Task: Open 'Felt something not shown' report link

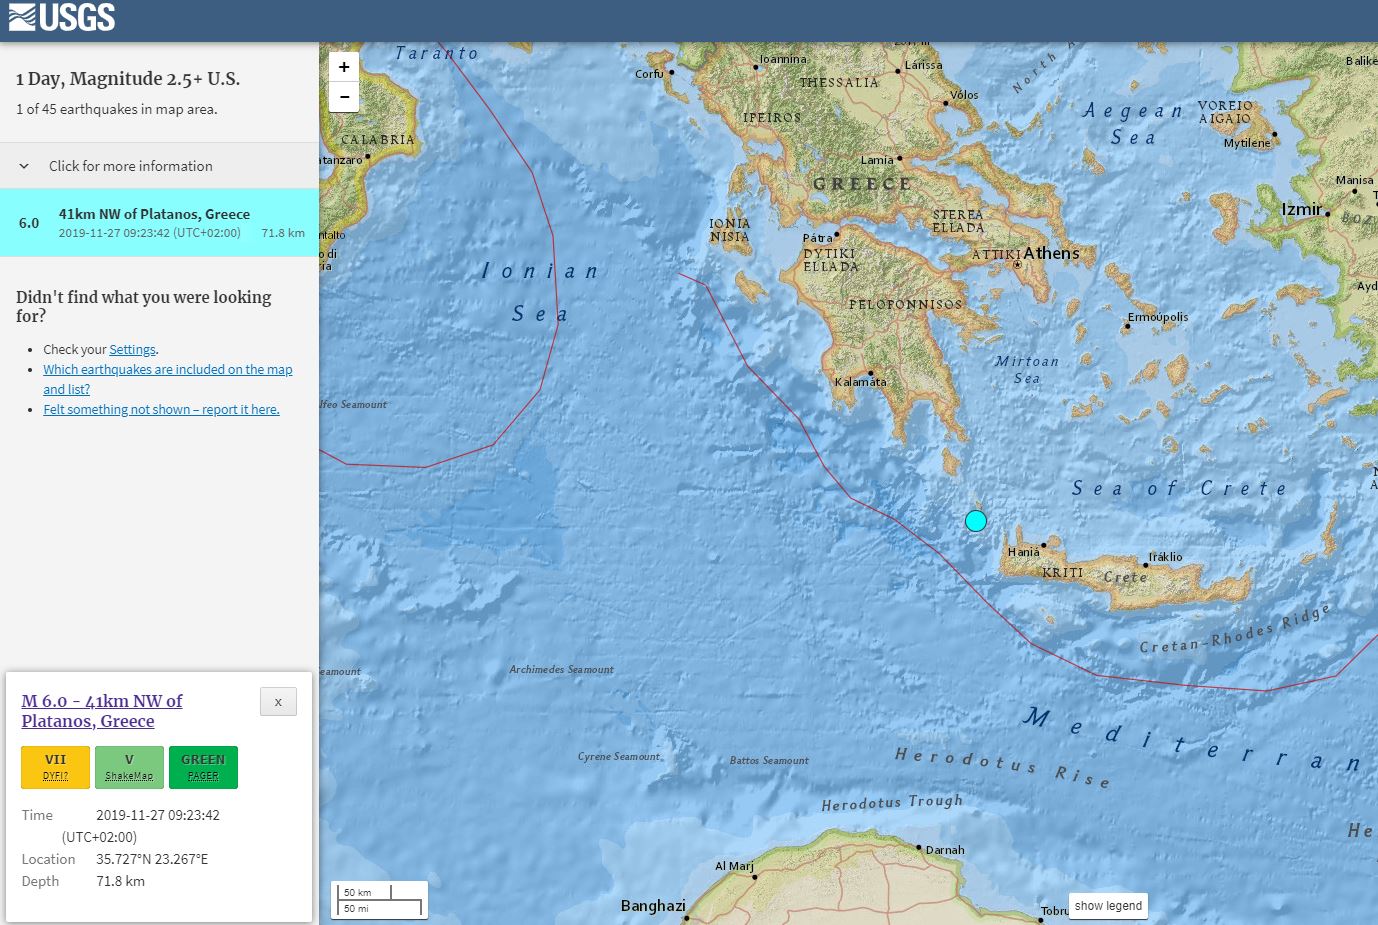Action: pos(161,410)
